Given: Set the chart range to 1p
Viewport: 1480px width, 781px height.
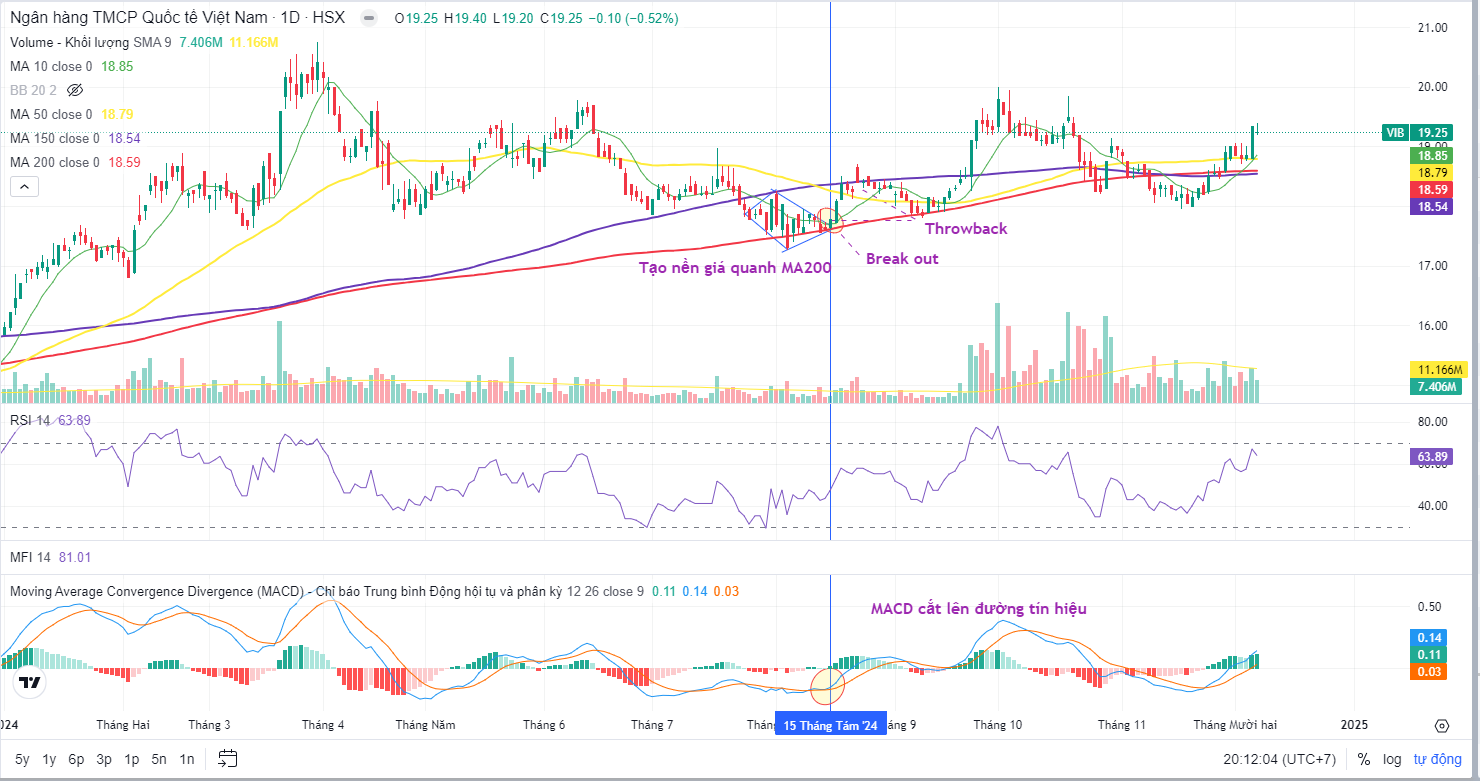Looking at the screenshot, I should coord(131,759).
